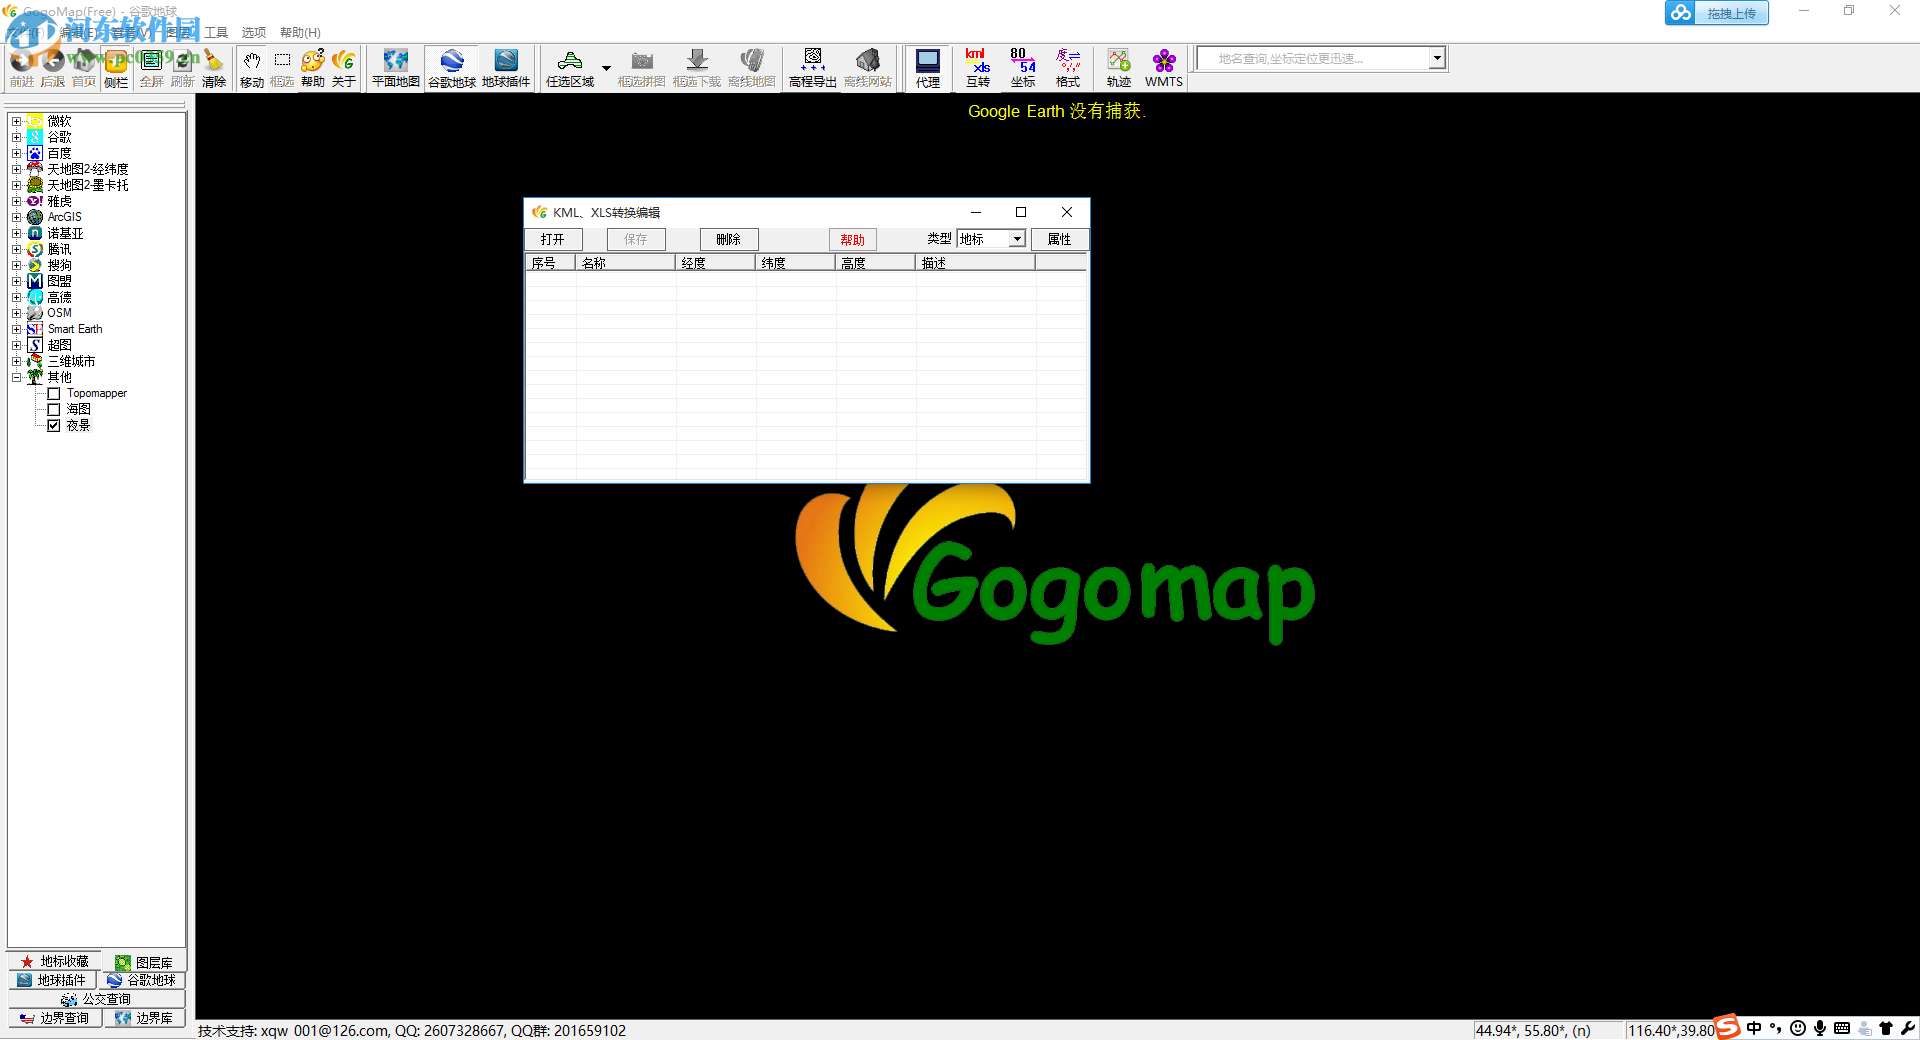Open the 帮助(H) menu

pos(300,32)
